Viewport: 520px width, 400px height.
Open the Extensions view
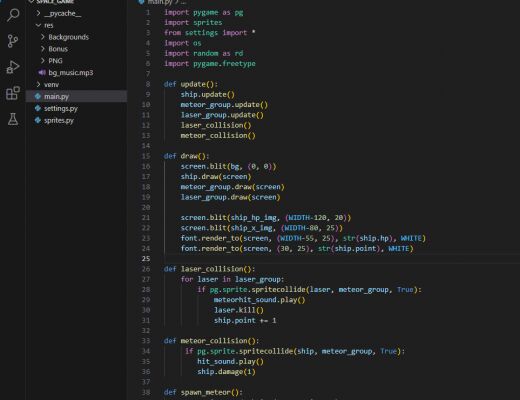[x=13, y=93]
